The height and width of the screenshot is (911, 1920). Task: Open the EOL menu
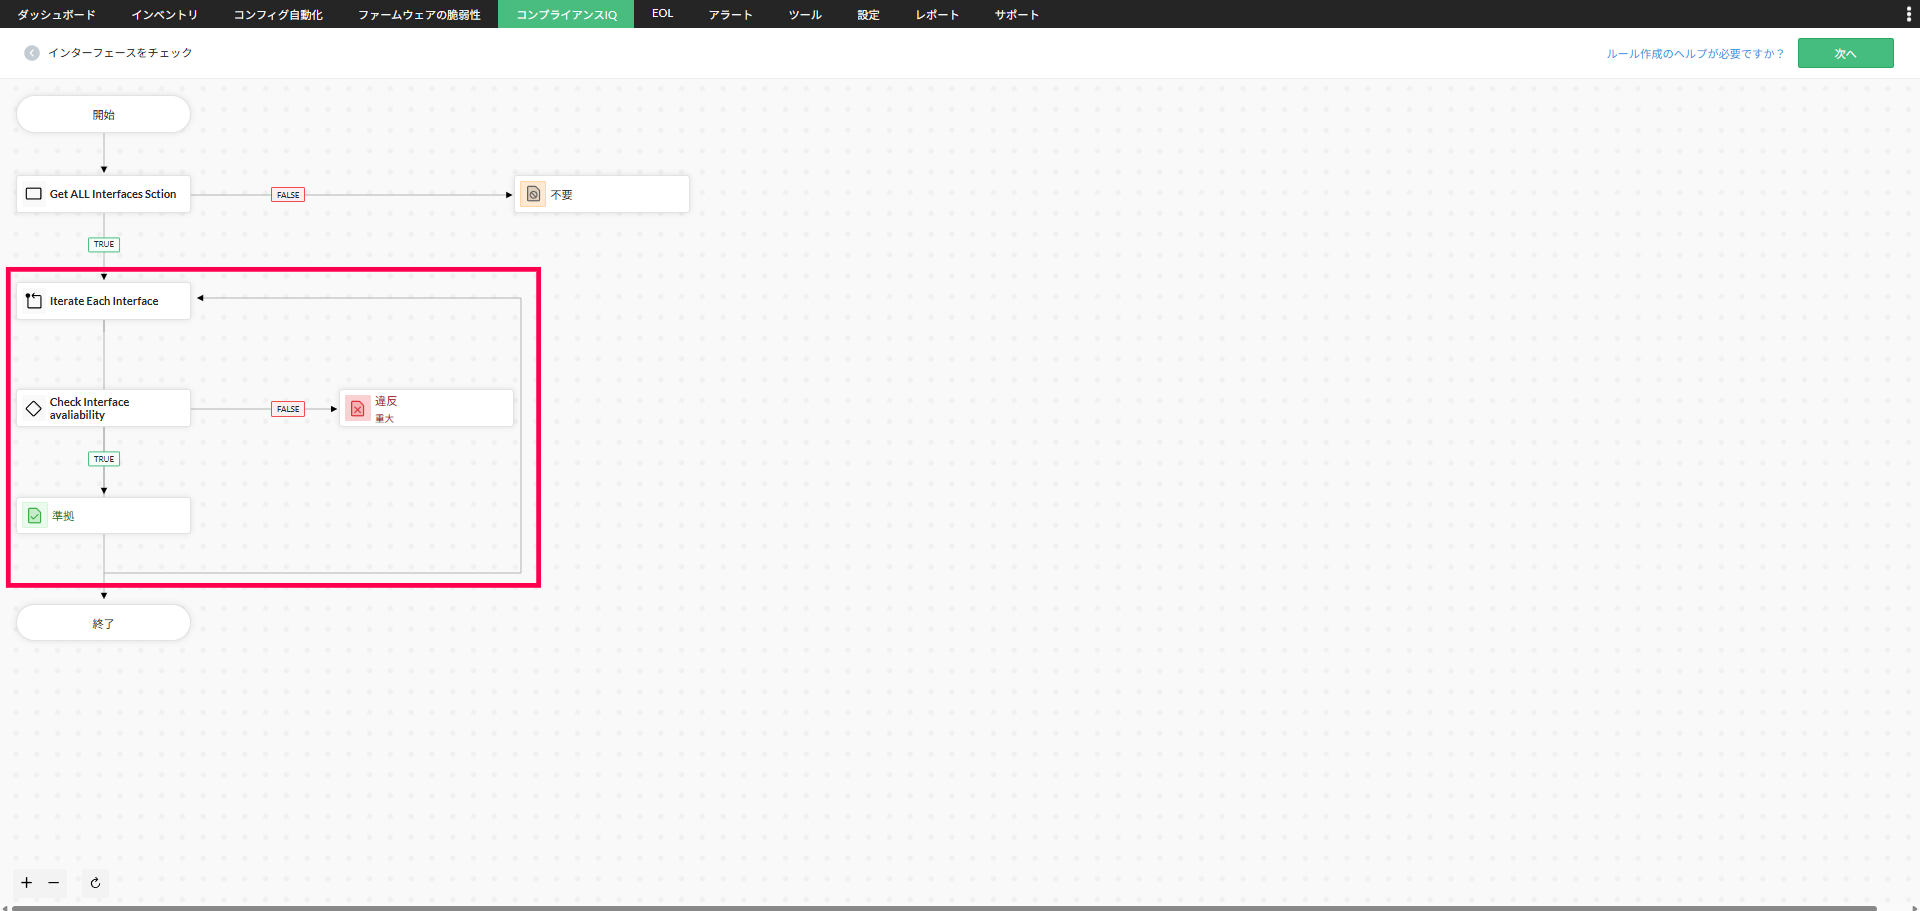pos(662,14)
